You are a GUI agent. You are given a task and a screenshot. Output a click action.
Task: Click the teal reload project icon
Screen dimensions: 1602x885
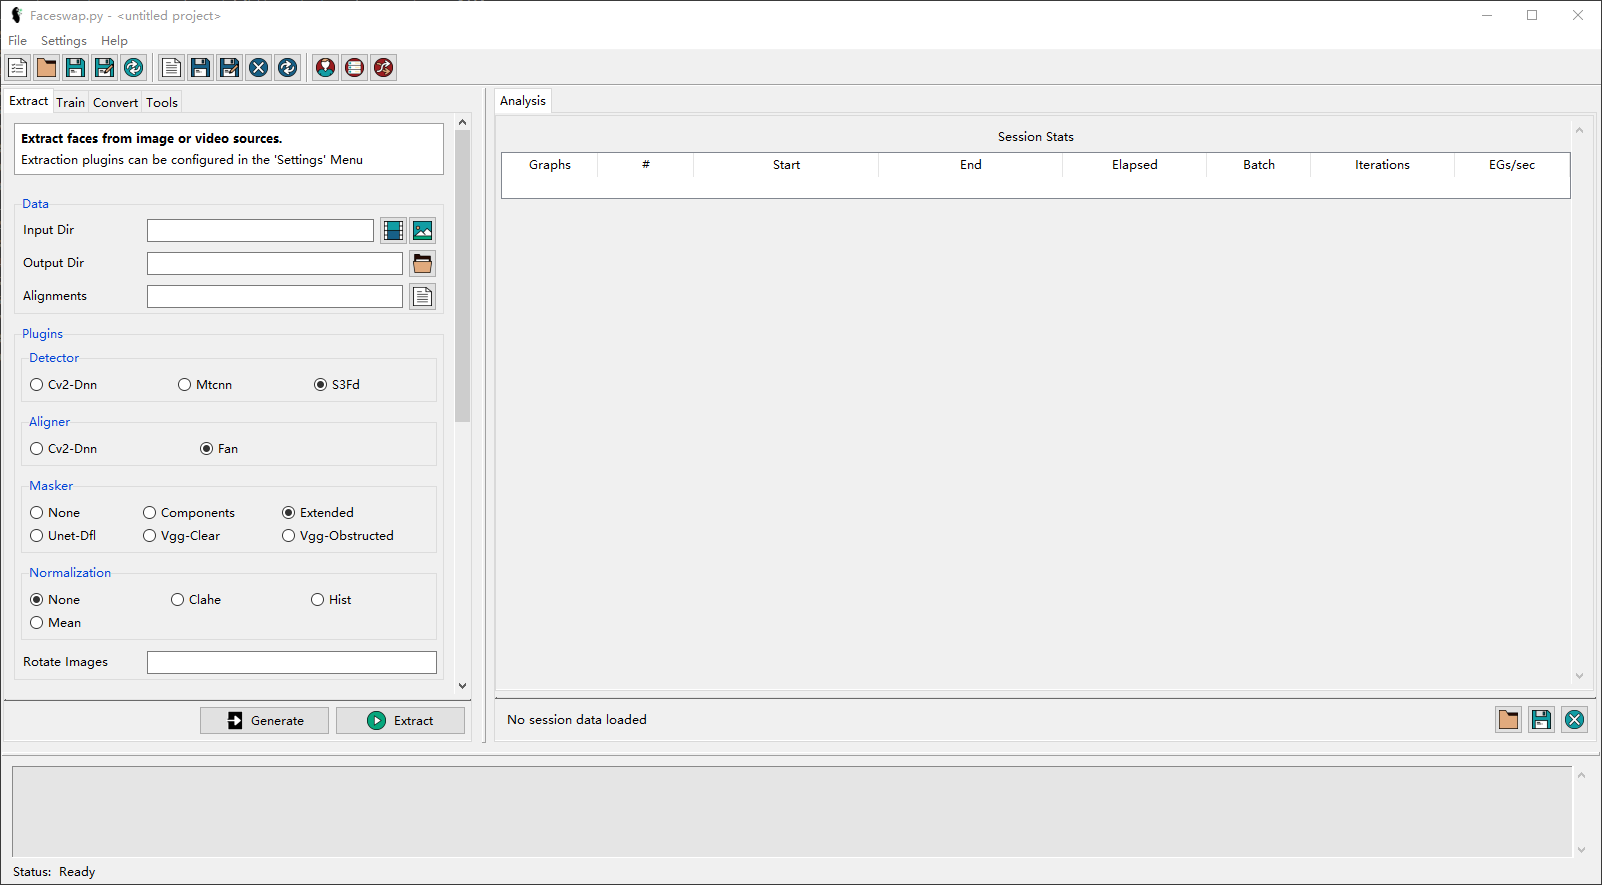click(133, 68)
